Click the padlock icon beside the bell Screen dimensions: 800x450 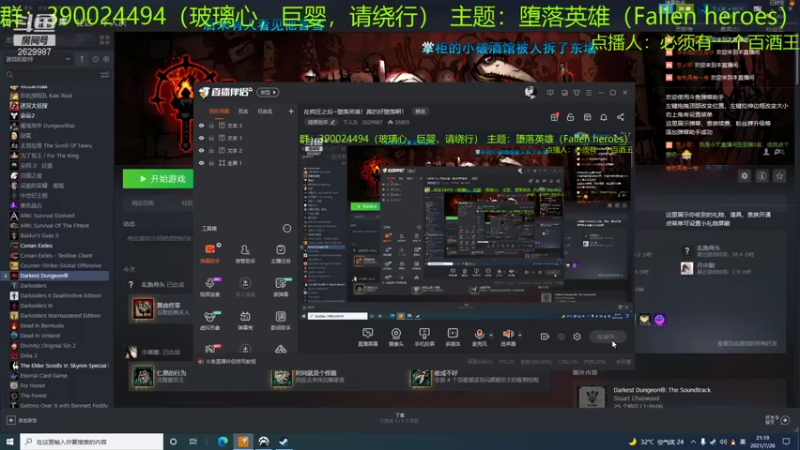tap(570, 117)
